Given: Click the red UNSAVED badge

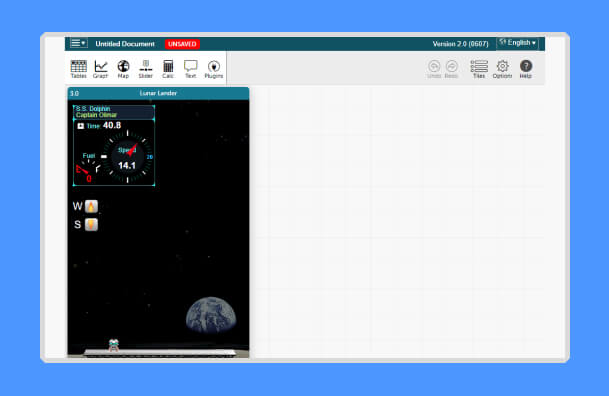Looking at the screenshot, I should click(x=182, y=44).
